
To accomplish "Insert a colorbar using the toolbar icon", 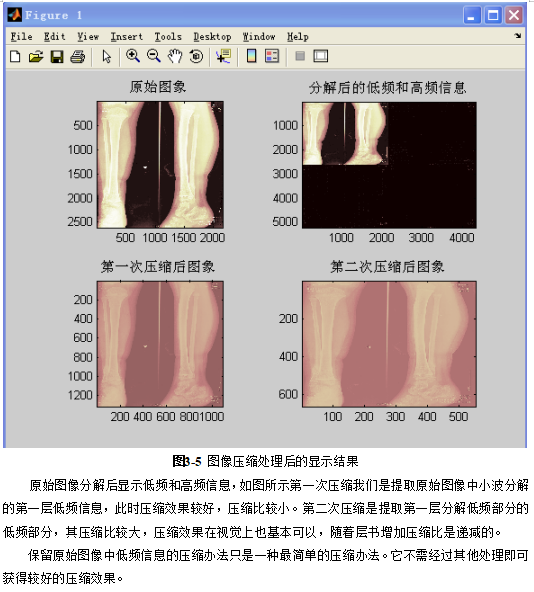I will (x=252, y=56).
